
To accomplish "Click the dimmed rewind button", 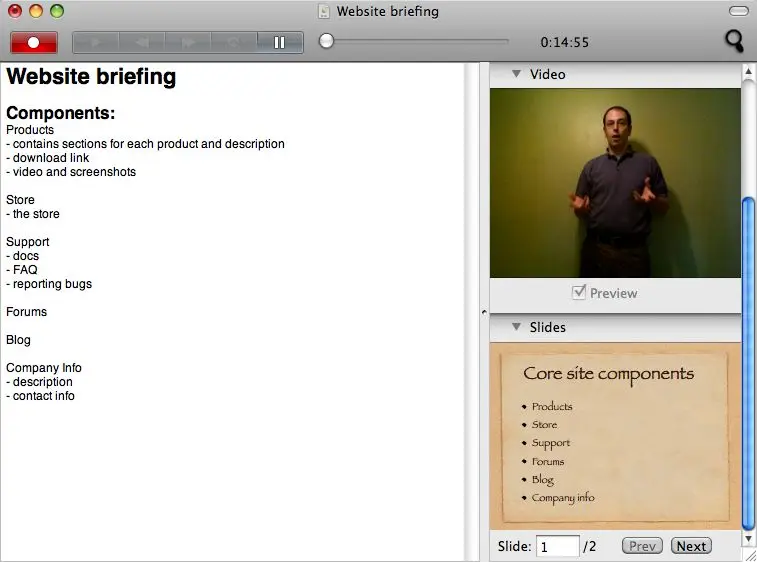I will click(141, 42).
